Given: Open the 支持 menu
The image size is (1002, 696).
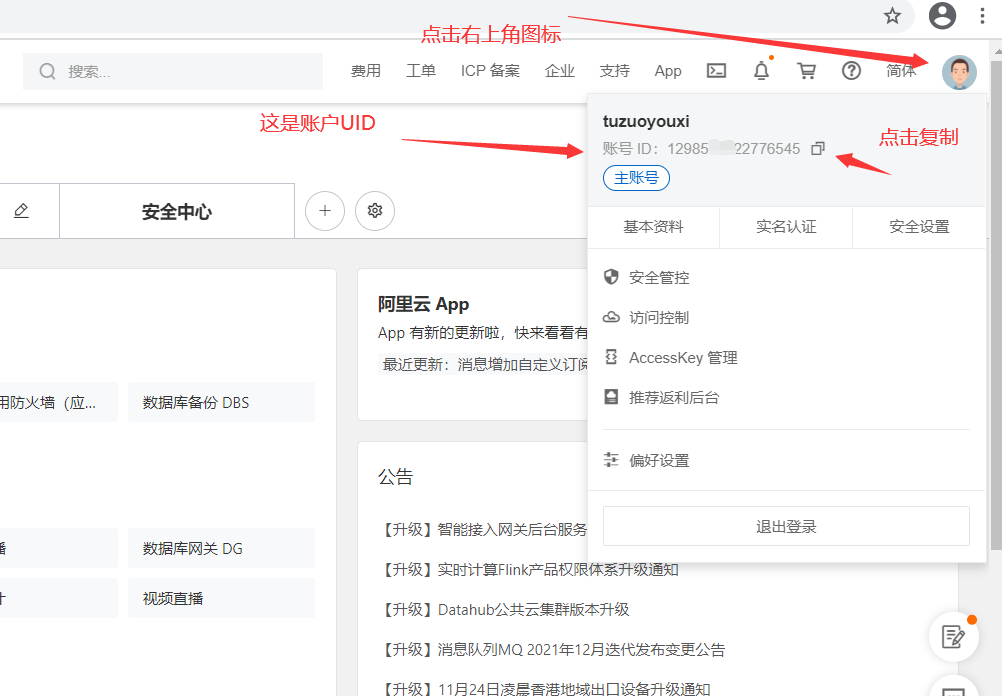Looking at the screenshot, I should pyautogui.click(x=615, y=71).
